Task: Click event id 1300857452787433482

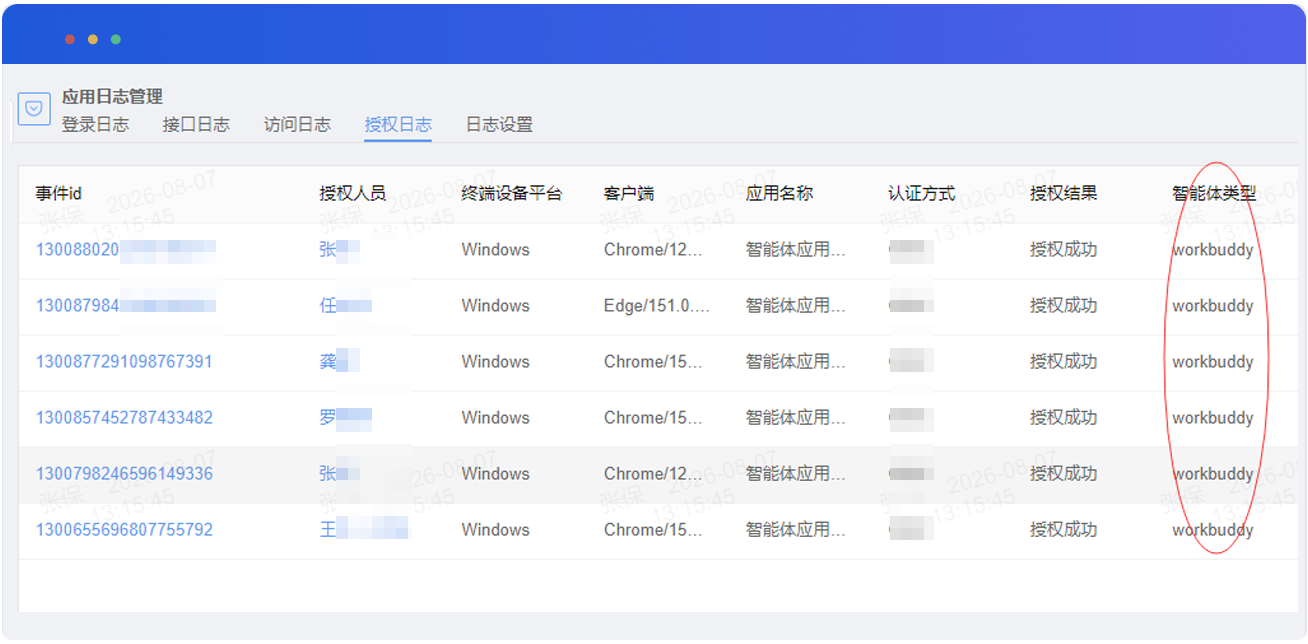Action: (x=124, y=418)
